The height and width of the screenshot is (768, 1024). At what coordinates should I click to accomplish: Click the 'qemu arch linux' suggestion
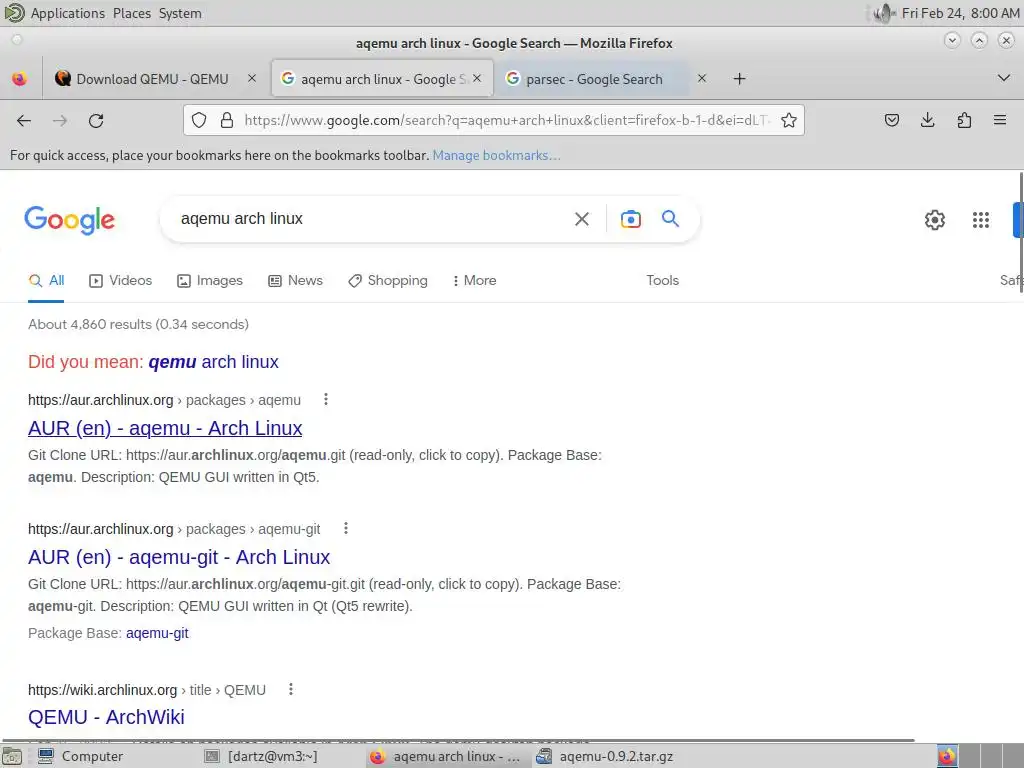214,362
